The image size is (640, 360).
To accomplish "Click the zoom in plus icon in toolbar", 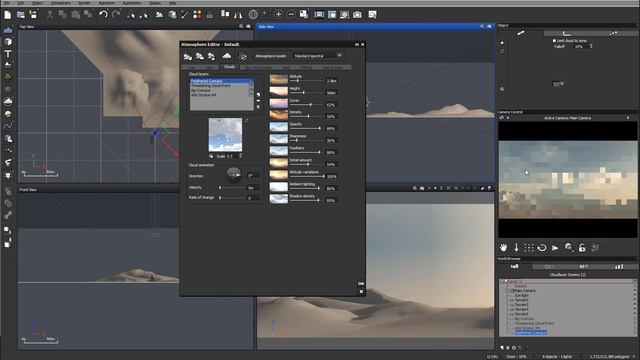I will click(x=278, y=15).
